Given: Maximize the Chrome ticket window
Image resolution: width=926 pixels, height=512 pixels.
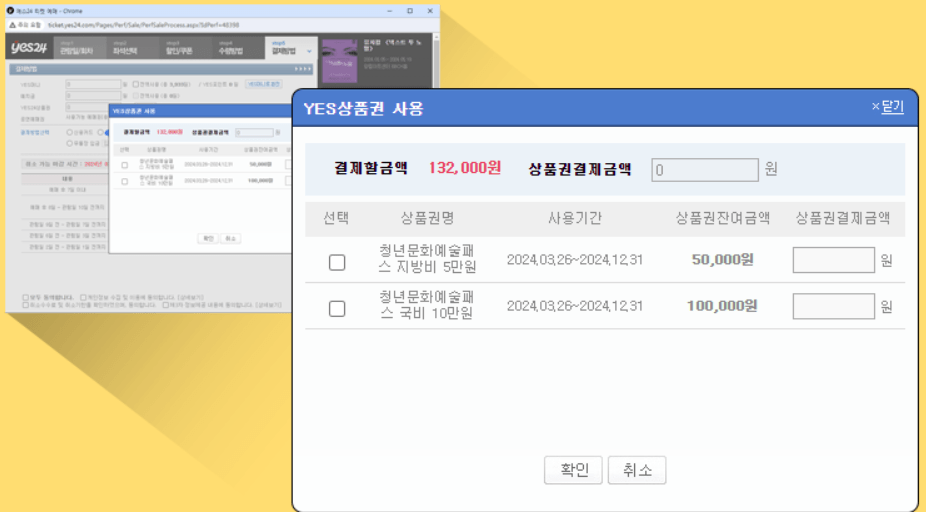Looking at the screenshot, I should [x=410, y=11].
